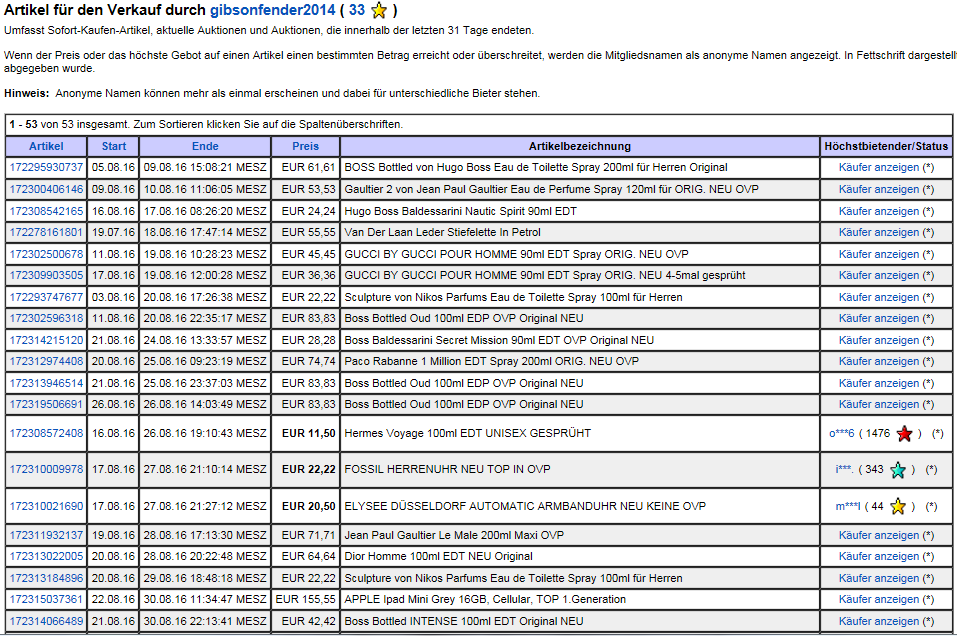Image resolution: width=957 pixels, height=636 pixels.
Task: Open bidder profile i***.
Action: (x=844, y=469)
